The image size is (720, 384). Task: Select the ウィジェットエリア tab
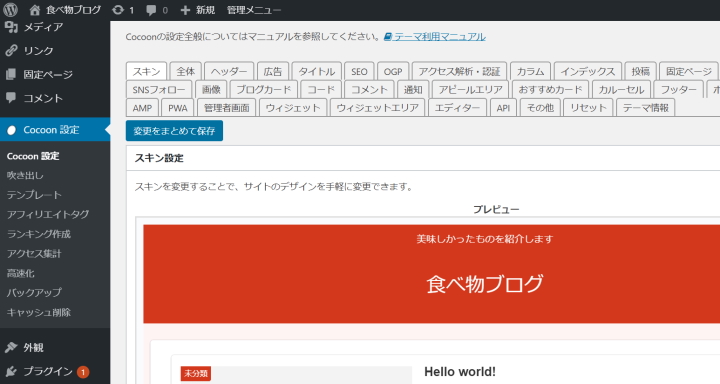click(x=377, y=108)
